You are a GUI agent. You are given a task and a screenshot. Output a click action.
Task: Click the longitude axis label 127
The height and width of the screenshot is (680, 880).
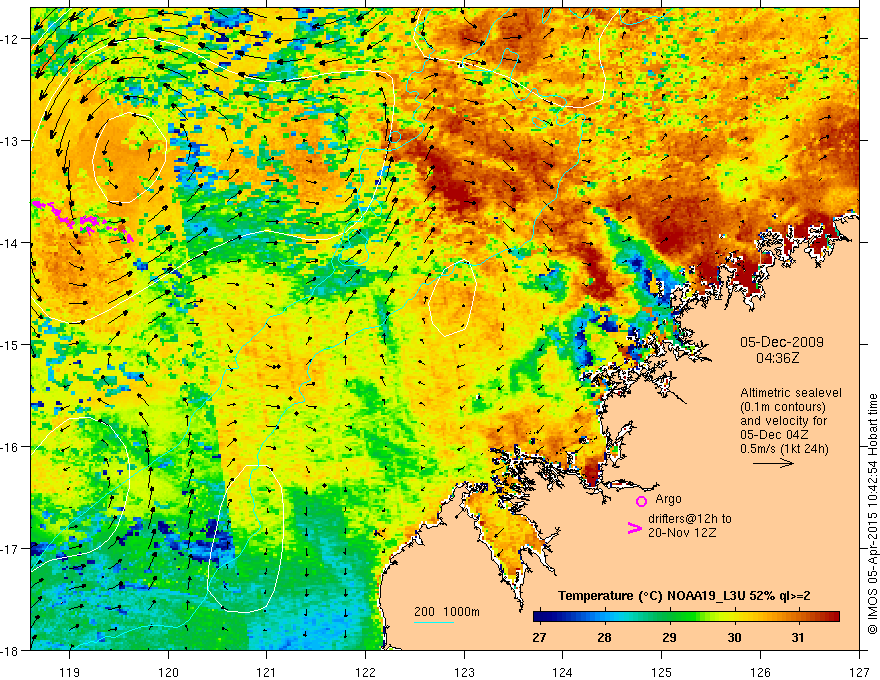[859, 672]
